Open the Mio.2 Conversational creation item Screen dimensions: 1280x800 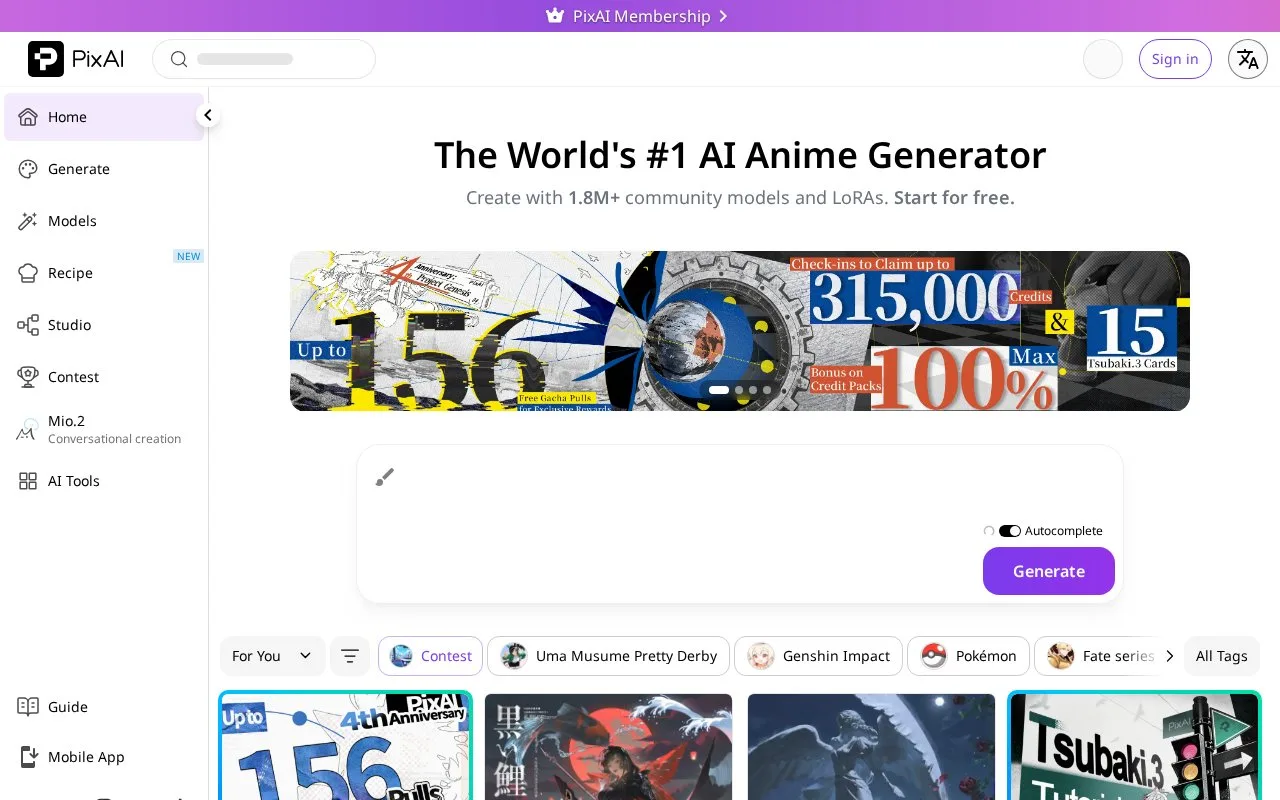click(x=104, y=429)
